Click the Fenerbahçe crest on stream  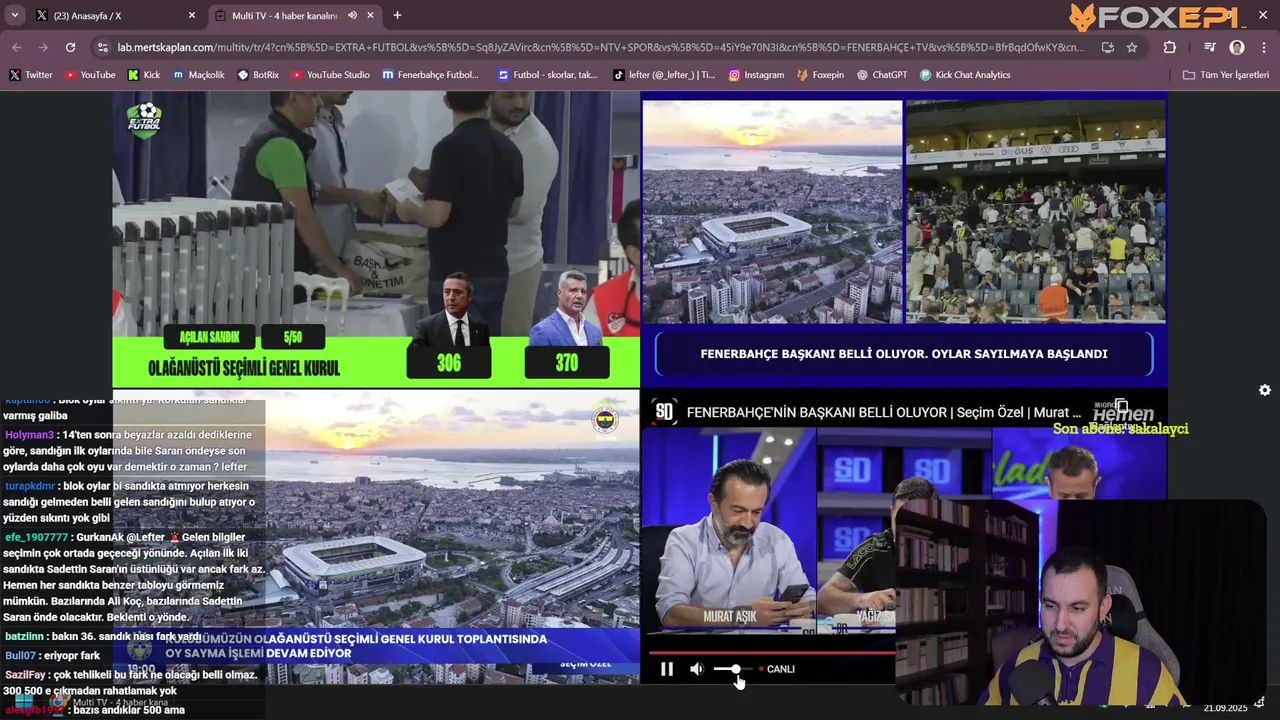coord(605,420)
